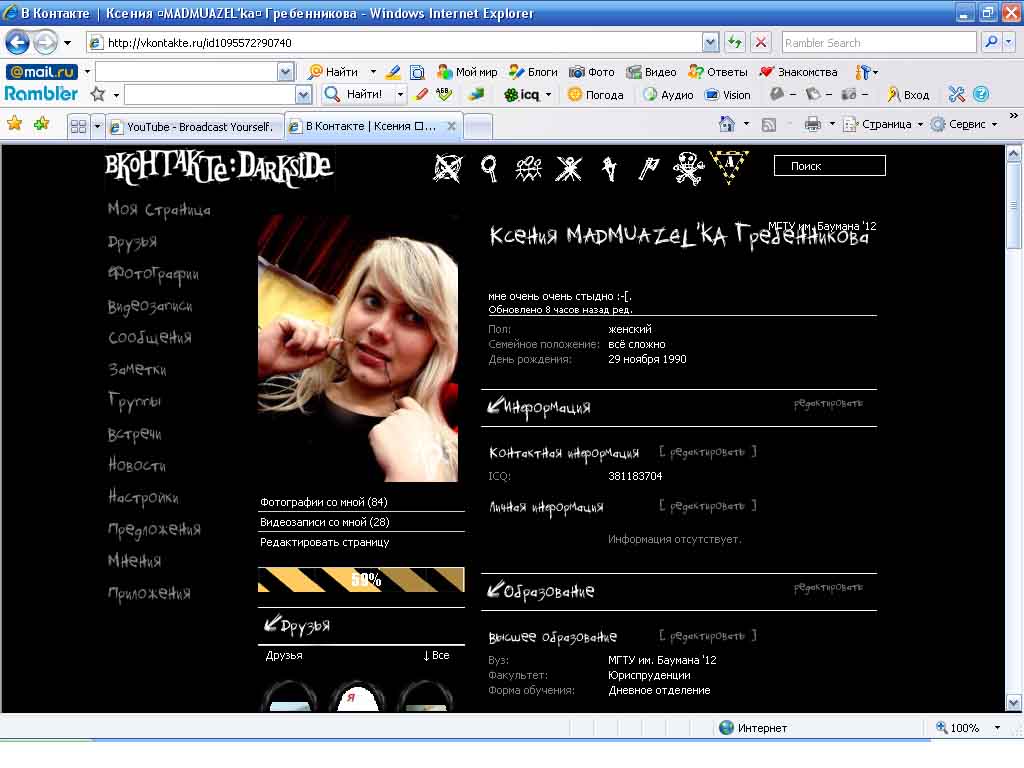Image resolution: width=1024 pixels, height=768 pixels.
Task: Open Группы in sidebar menu
Action: click(135, 401)
